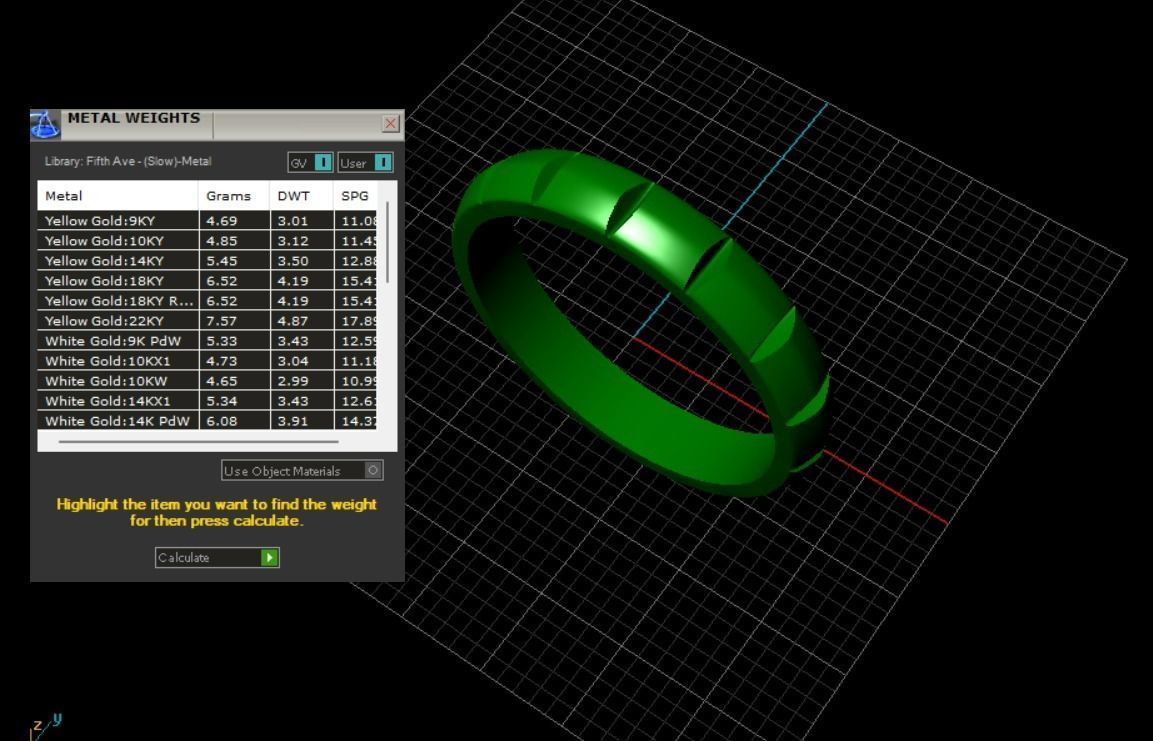Click the Metal Weights flask icon
This screenshot has height=741, width=1153.
pos(45,124)
